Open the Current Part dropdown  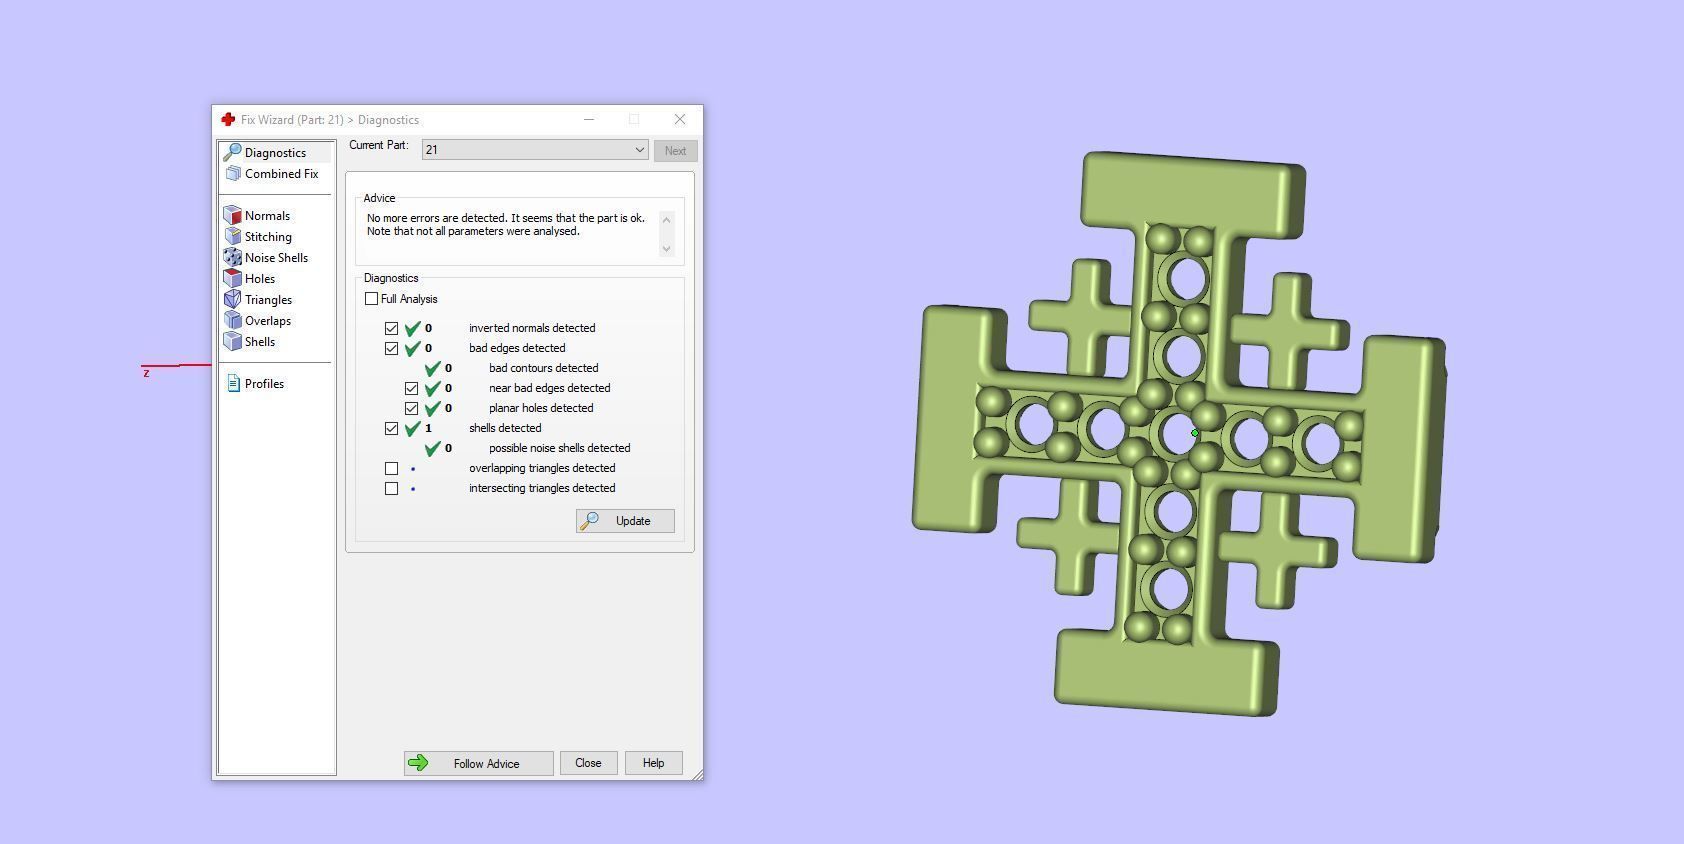(535, 150)
